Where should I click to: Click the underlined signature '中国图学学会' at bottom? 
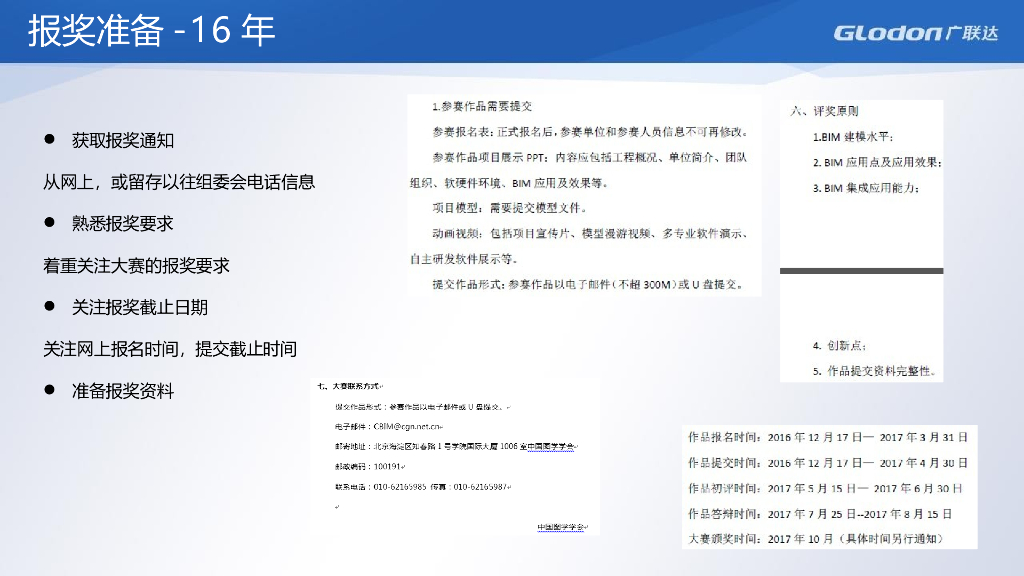562,528
